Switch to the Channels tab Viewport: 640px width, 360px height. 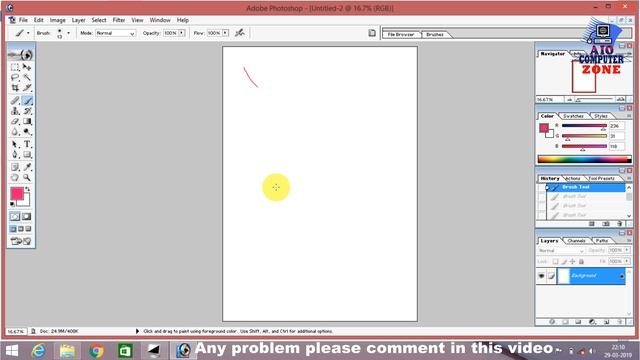point(576,241)
